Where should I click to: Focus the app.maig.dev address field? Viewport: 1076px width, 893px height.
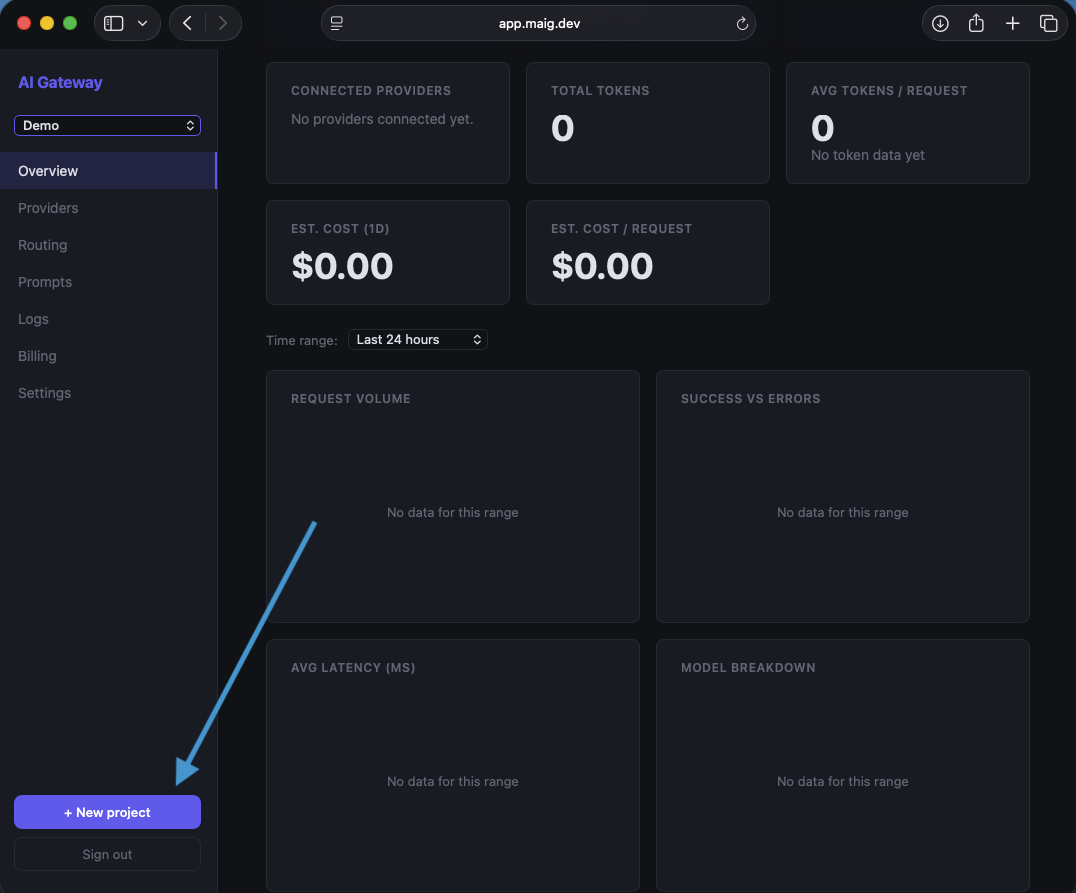[539, 23]
